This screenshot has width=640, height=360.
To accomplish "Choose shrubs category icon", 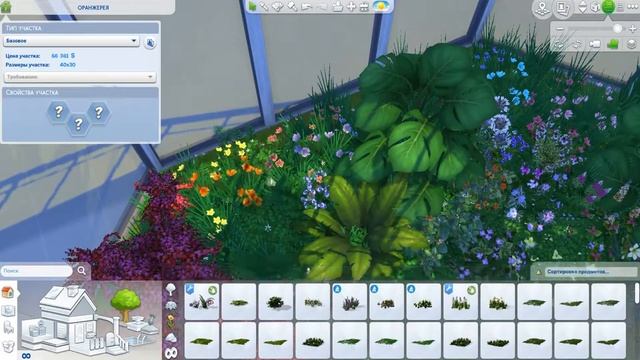I will coord(171,305).
